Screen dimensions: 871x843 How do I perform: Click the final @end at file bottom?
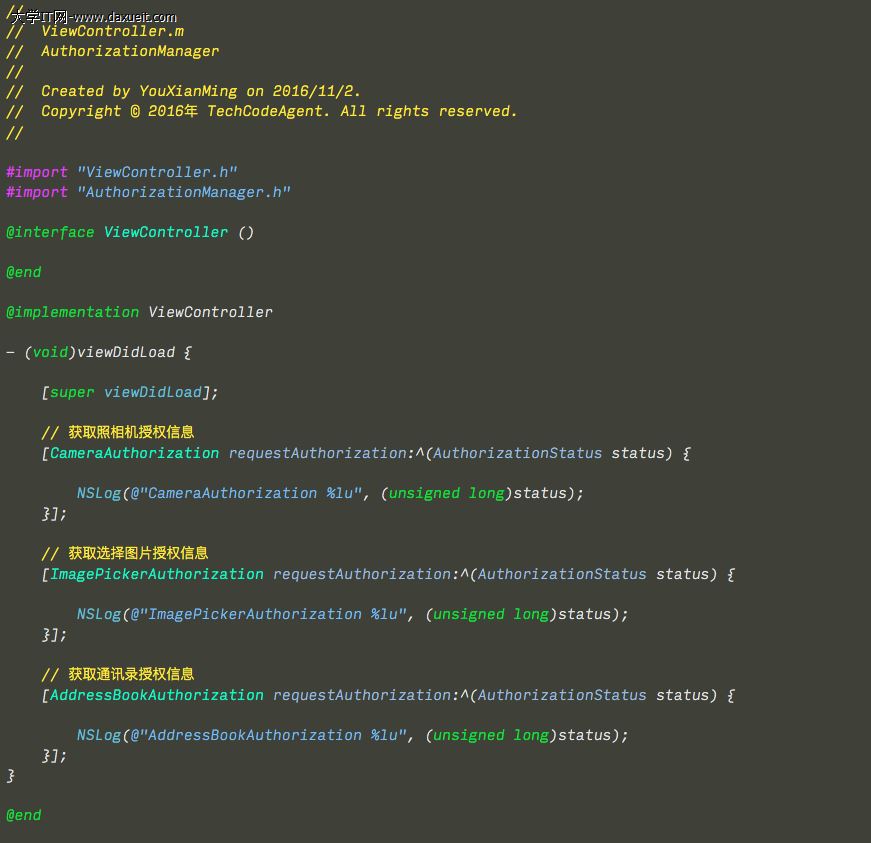[x=24, y=815]
